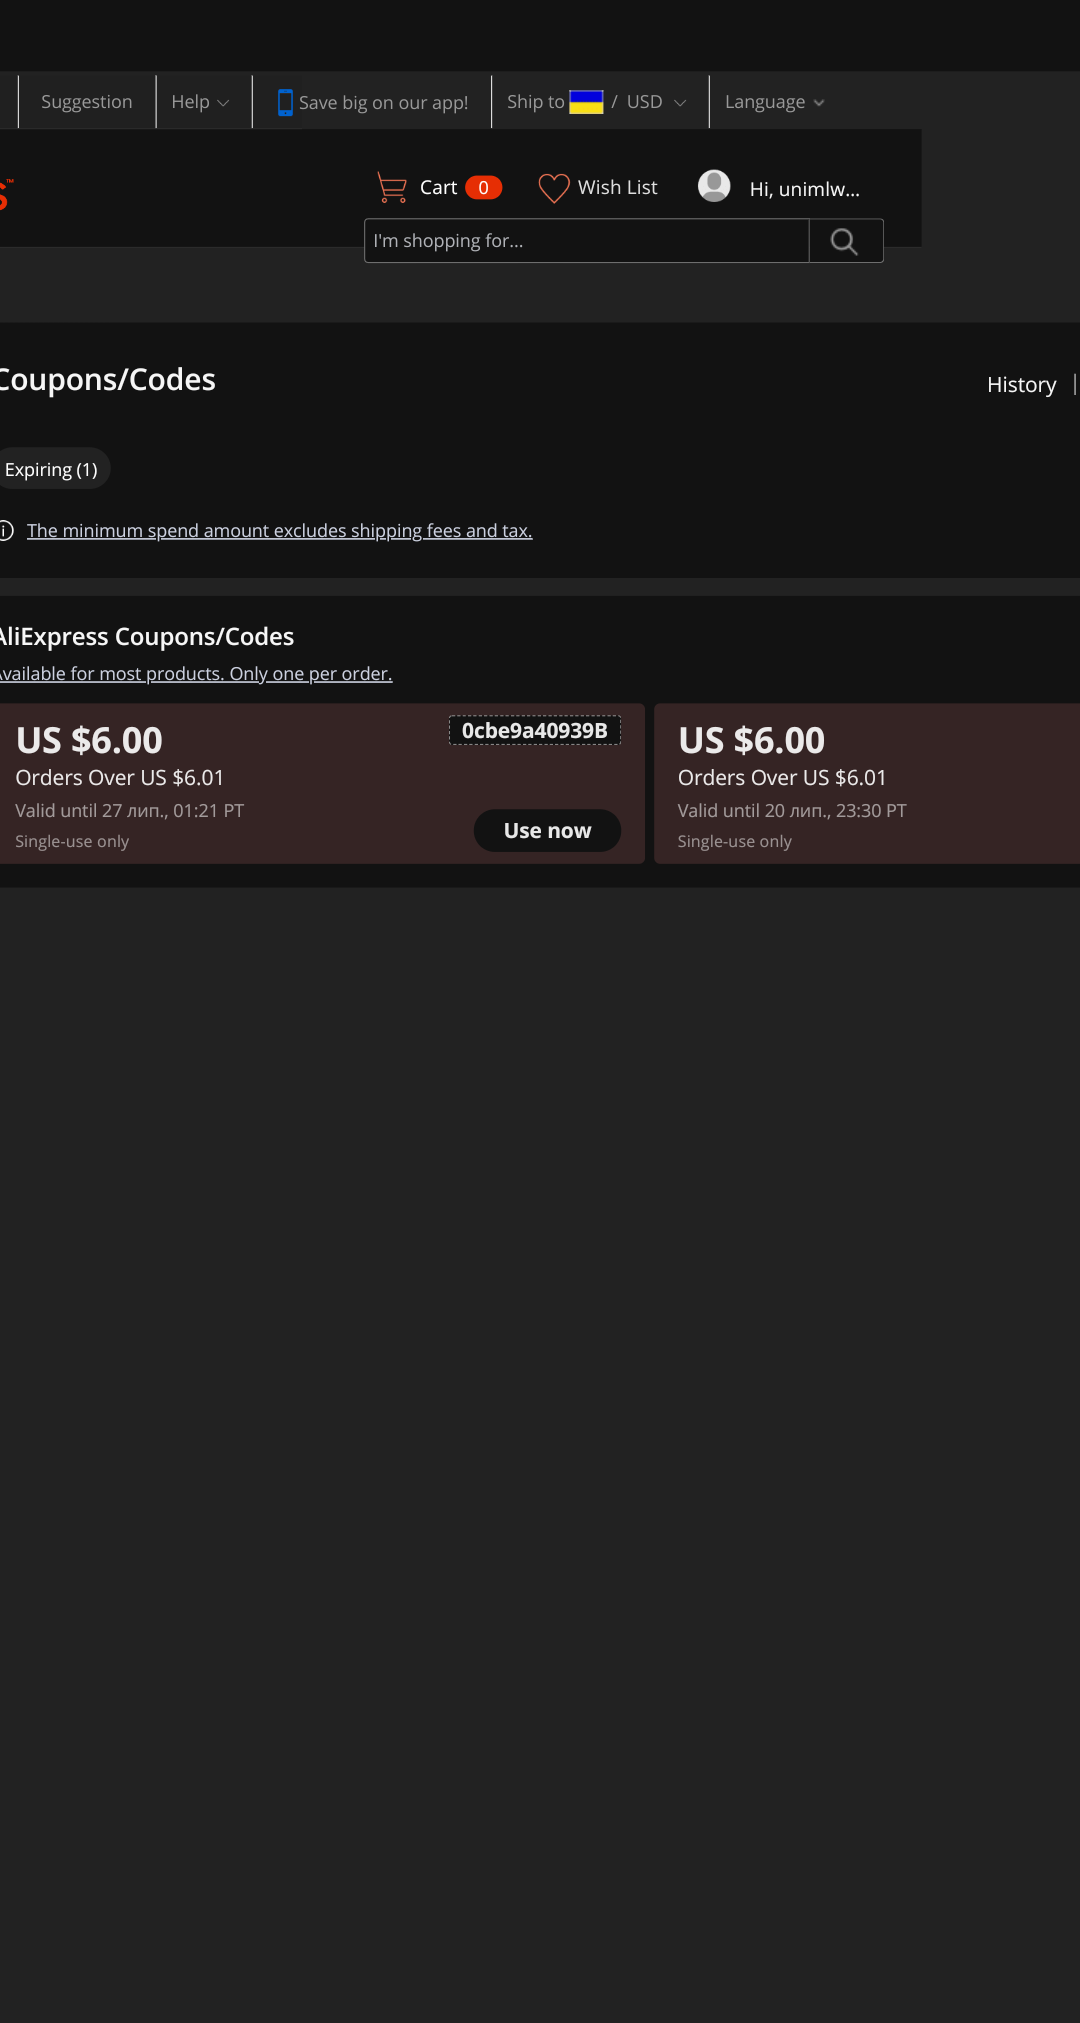
Task: Click Available for most products link
Action: coord(196,674)
